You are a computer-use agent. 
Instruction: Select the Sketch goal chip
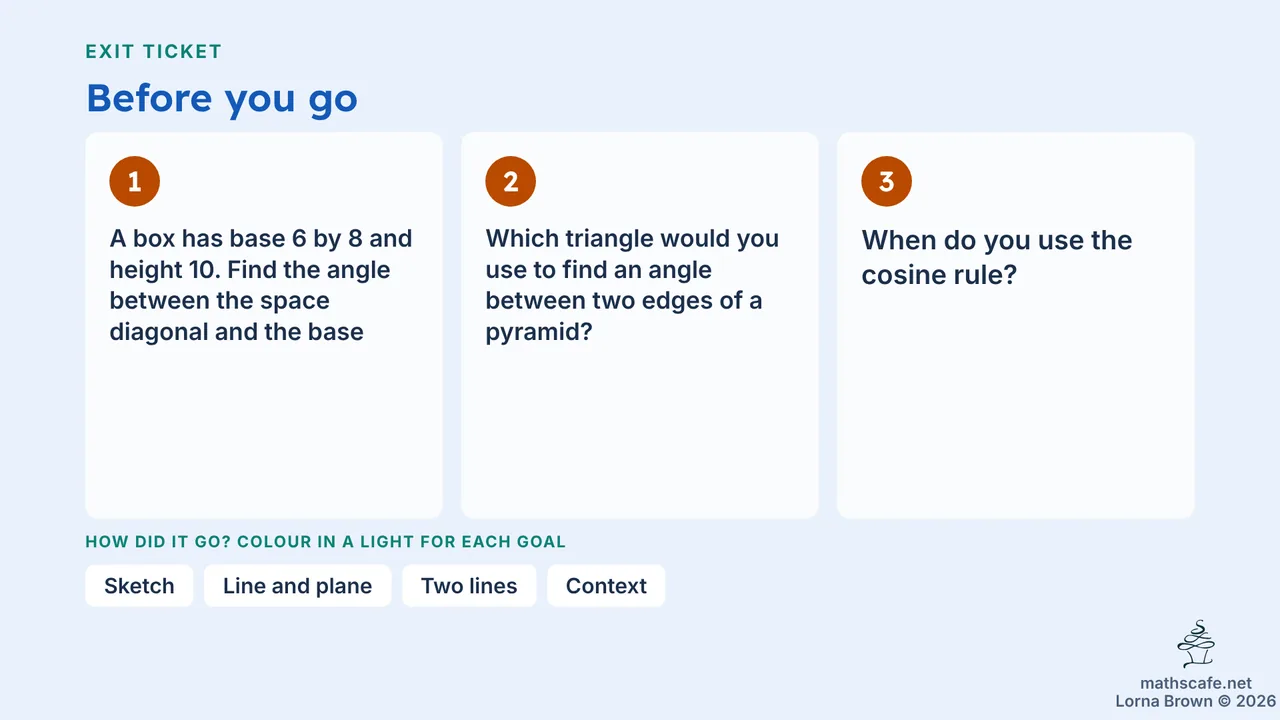(139, 586)
